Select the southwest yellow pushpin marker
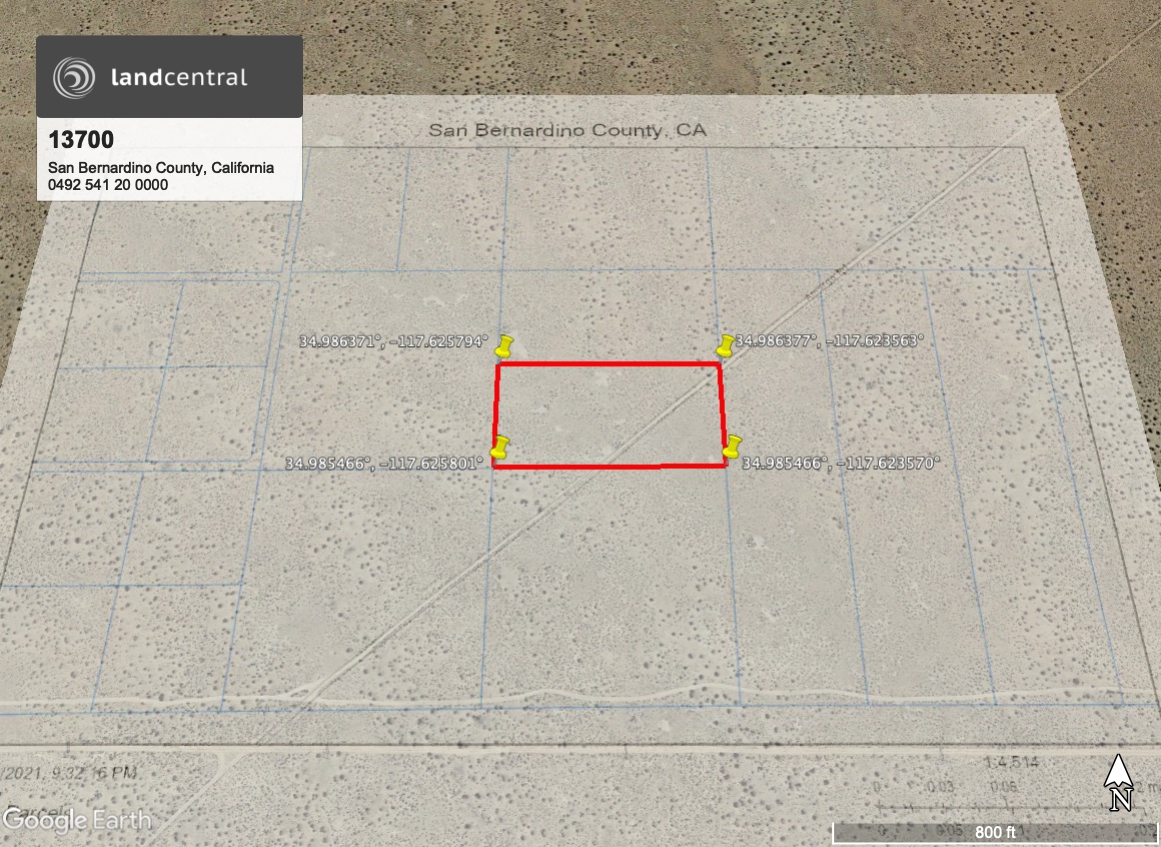The width and height of the screenshot is (1161, 847). tap(501, 448)
